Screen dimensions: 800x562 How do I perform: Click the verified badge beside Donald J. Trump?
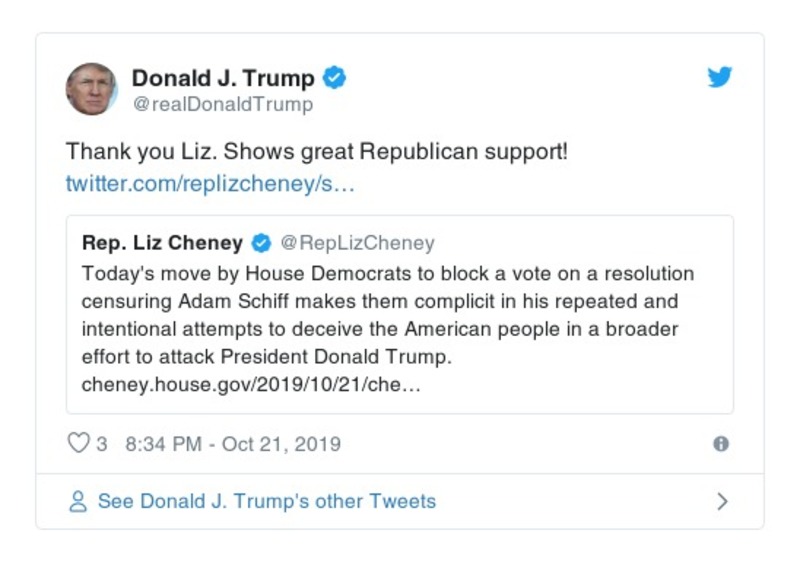[x=336, y=77]
